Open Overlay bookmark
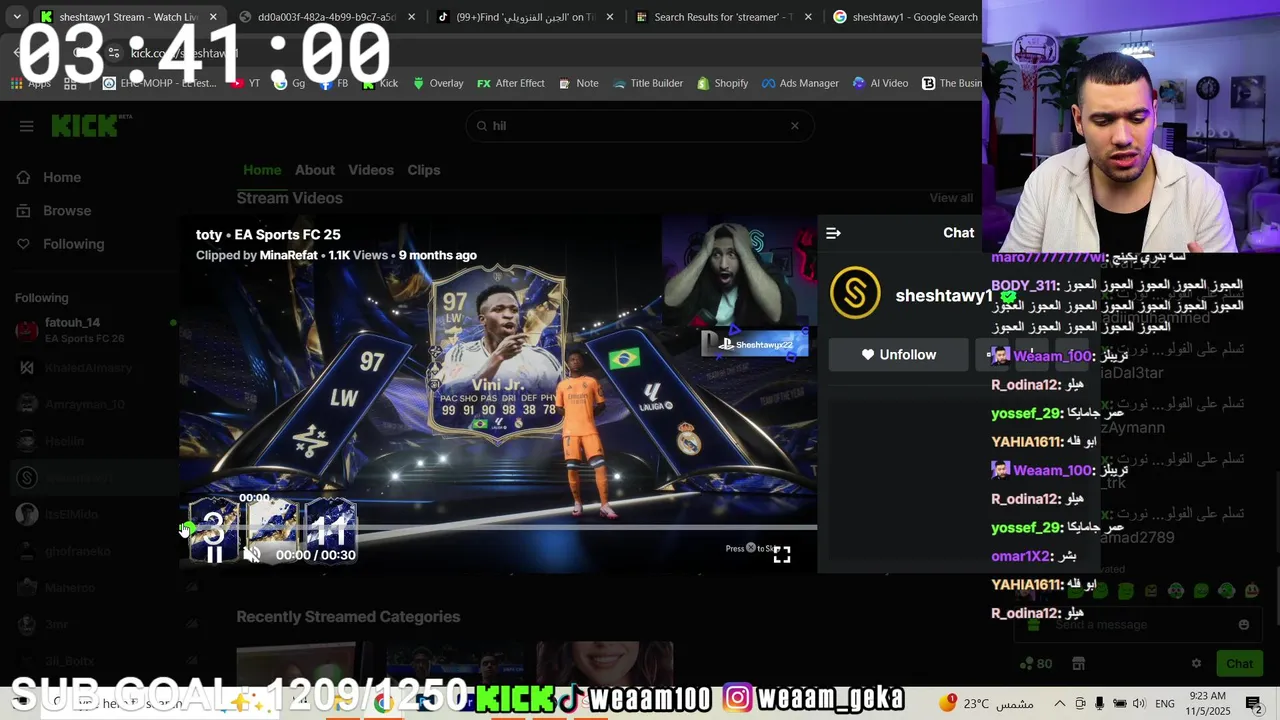 click(438, 83)
